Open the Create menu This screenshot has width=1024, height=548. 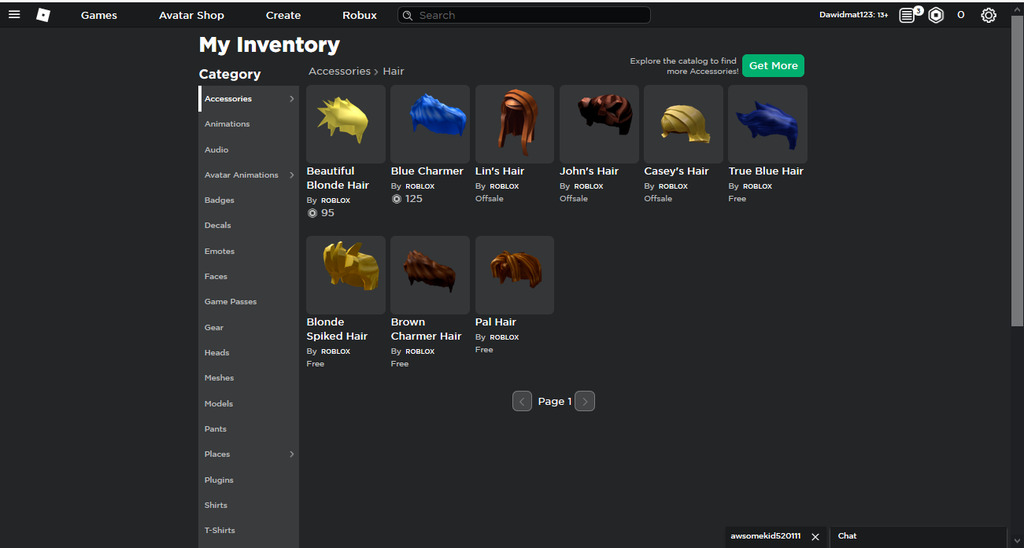tap(283, 15)
